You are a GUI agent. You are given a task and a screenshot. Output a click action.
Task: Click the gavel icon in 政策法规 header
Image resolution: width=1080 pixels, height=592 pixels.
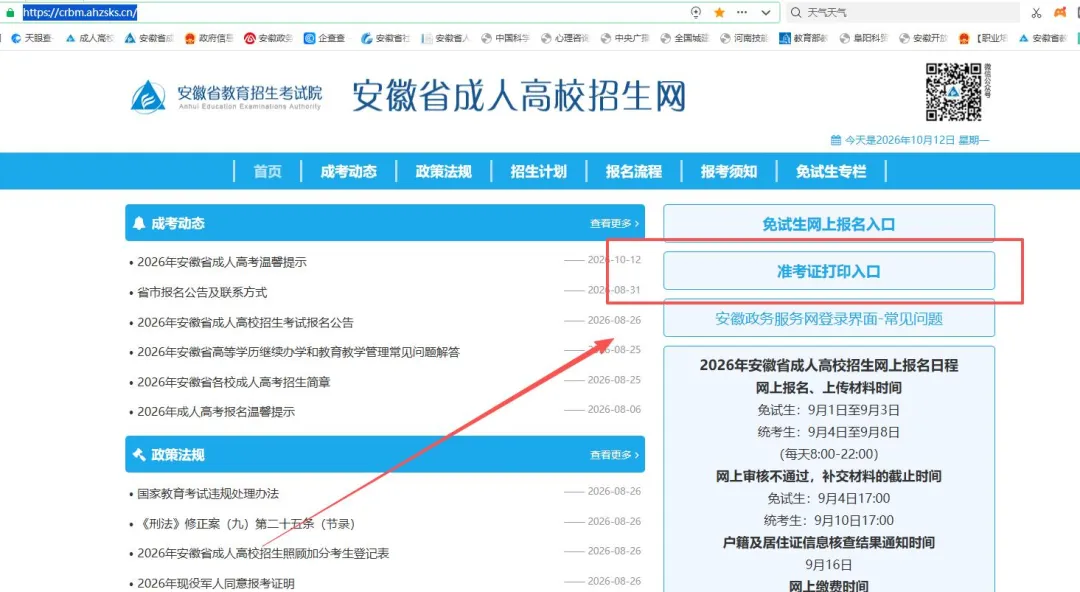click(139, 454)
